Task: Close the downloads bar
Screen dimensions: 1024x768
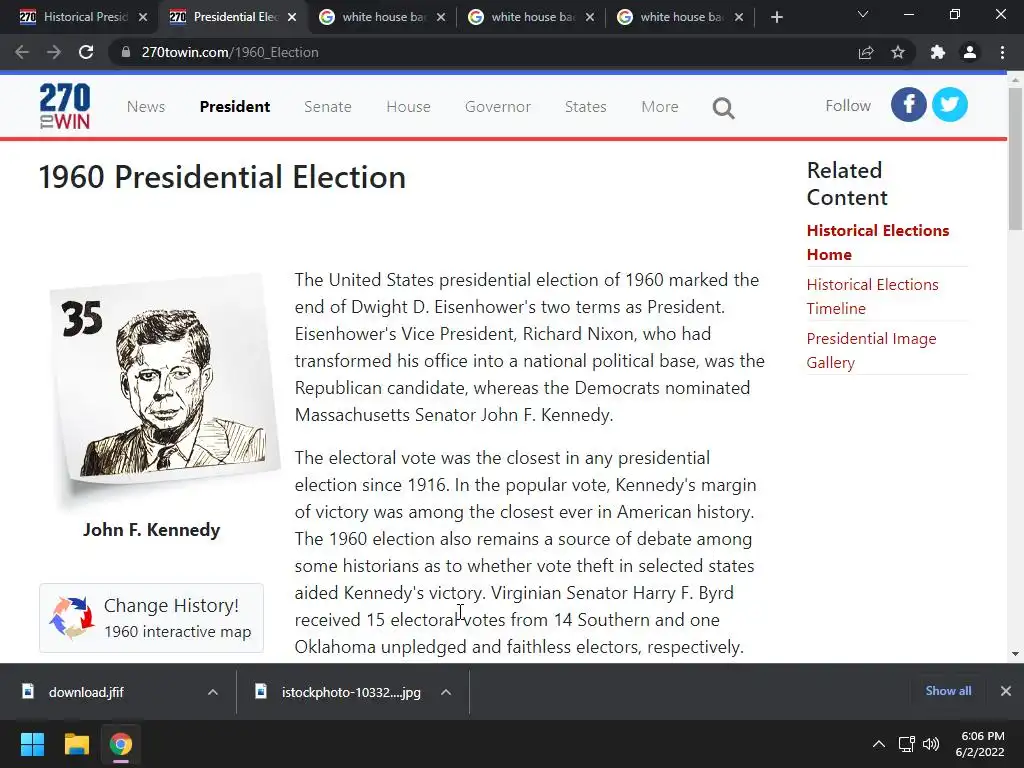Action: pos(1006,691)
